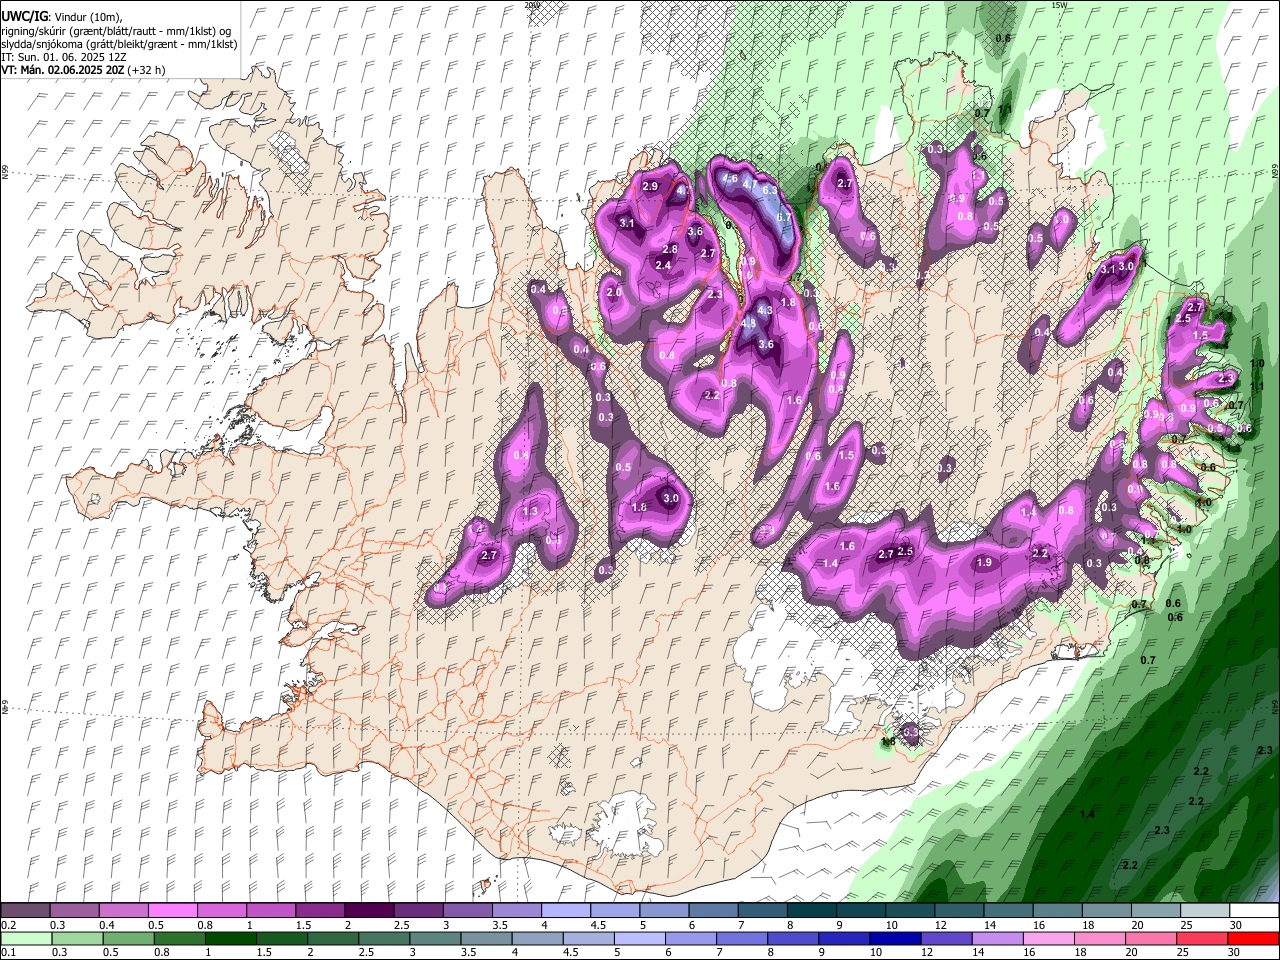Click the 4.7 precipitation value label
The height and width of the screenshot is (960, 1280).
click(750, 184)
